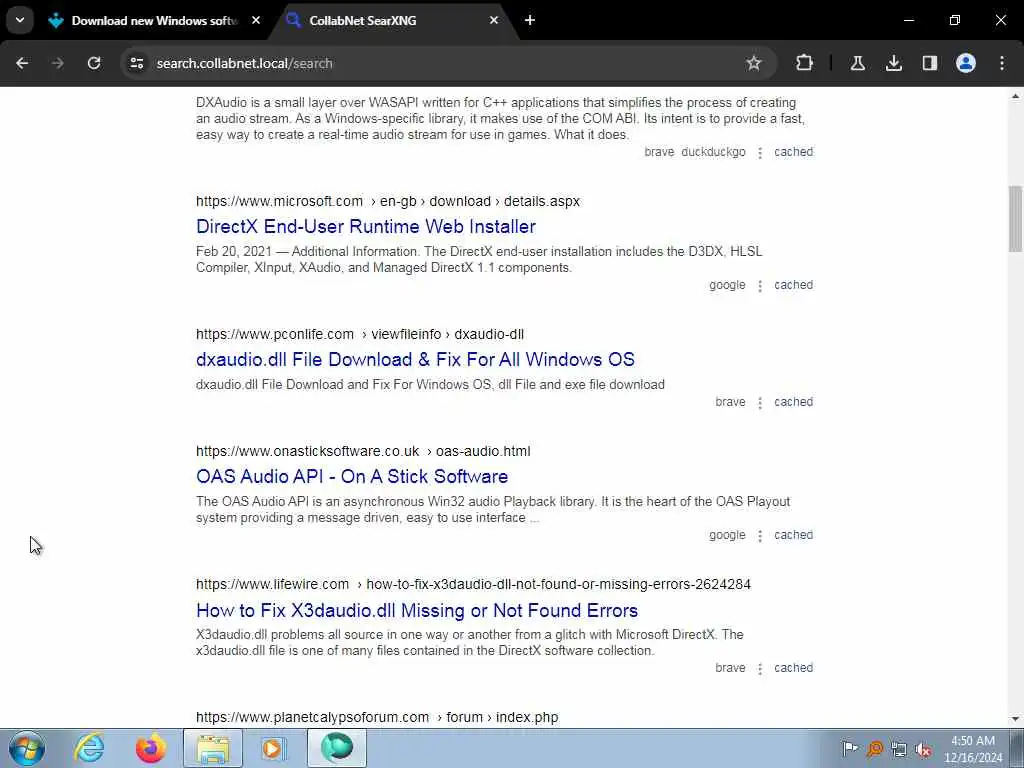This screenshot has height=768, width=1024.
Task: Open the media player taskbar icon
Action: pos(273,748)
